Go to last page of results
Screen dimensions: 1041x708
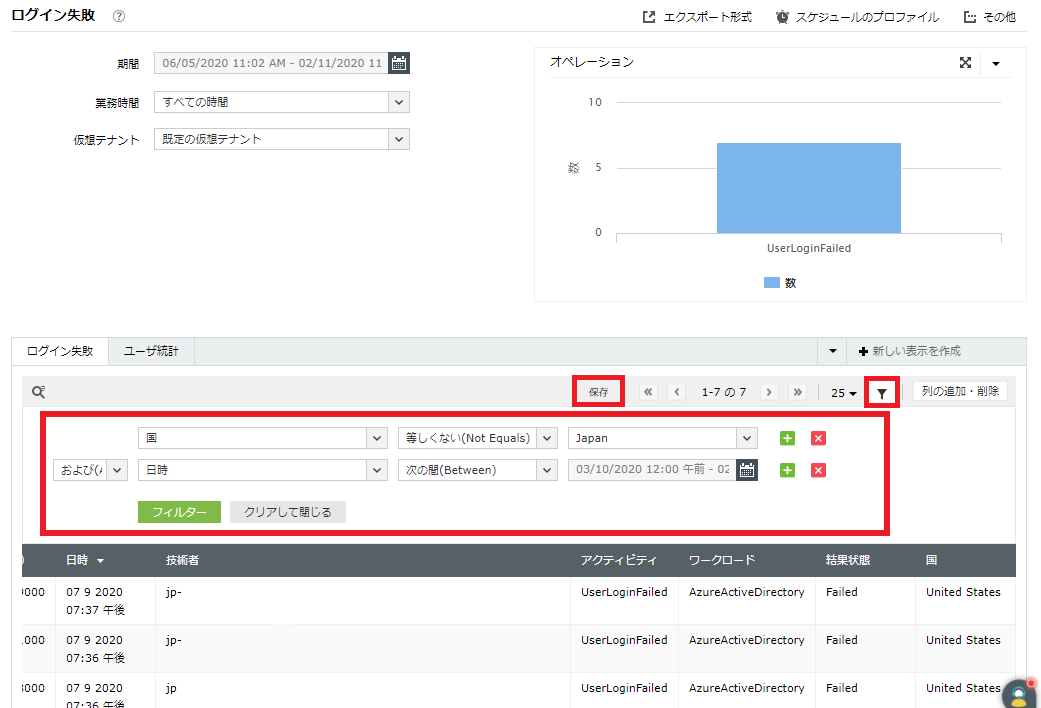tap(797, 392)
